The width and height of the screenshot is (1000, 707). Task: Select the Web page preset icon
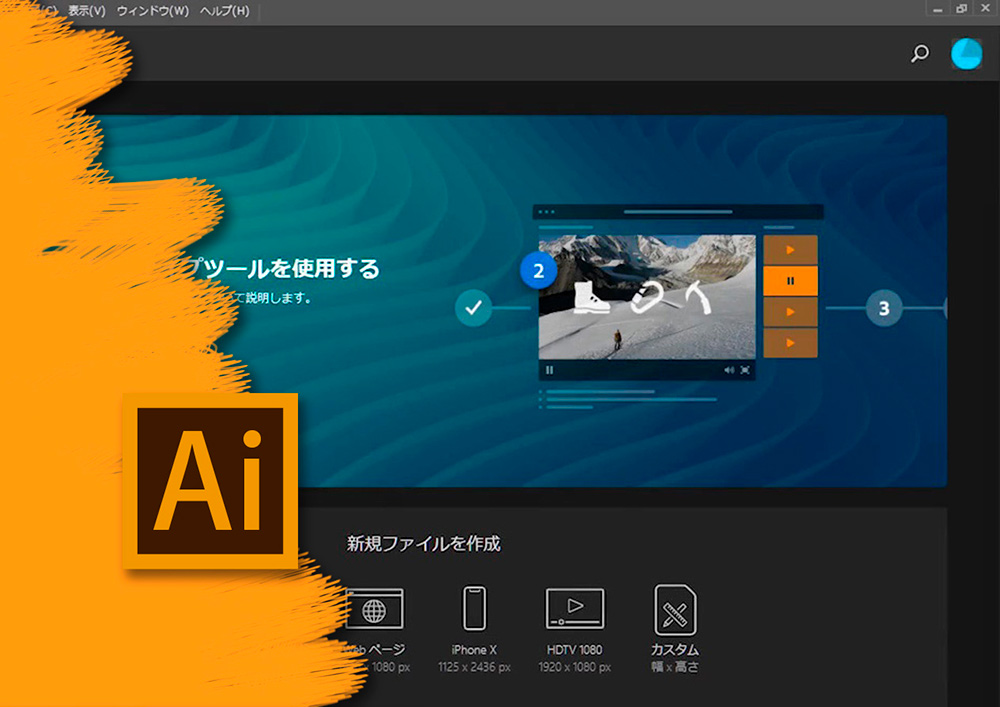[374, 608]
